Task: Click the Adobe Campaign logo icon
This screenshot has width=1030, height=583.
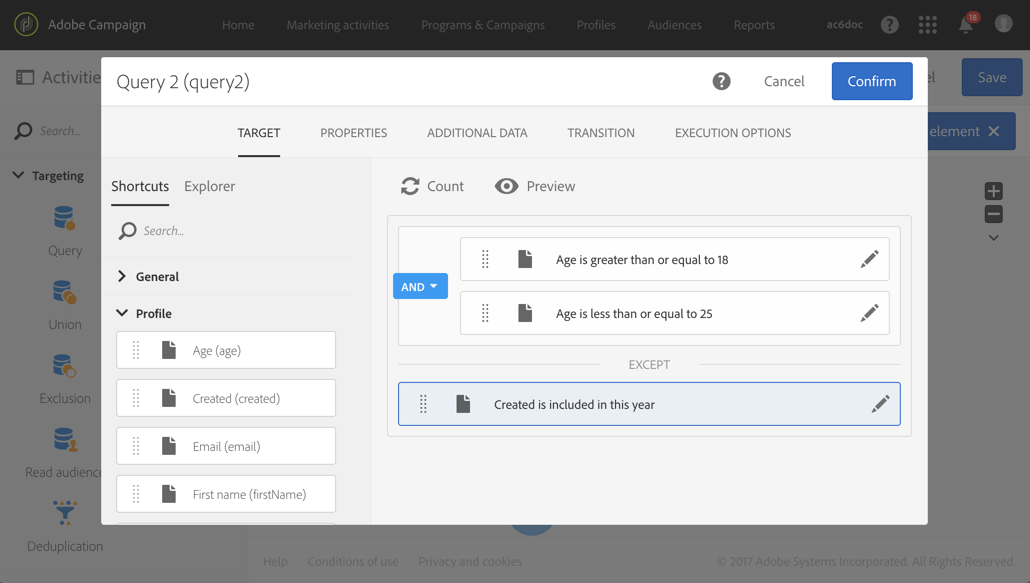Action: [26, 25]
